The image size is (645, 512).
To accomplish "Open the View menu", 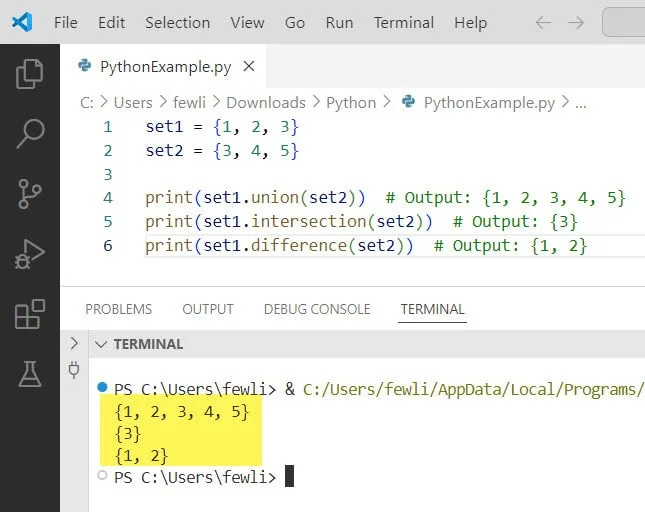I will click(247, 23).
